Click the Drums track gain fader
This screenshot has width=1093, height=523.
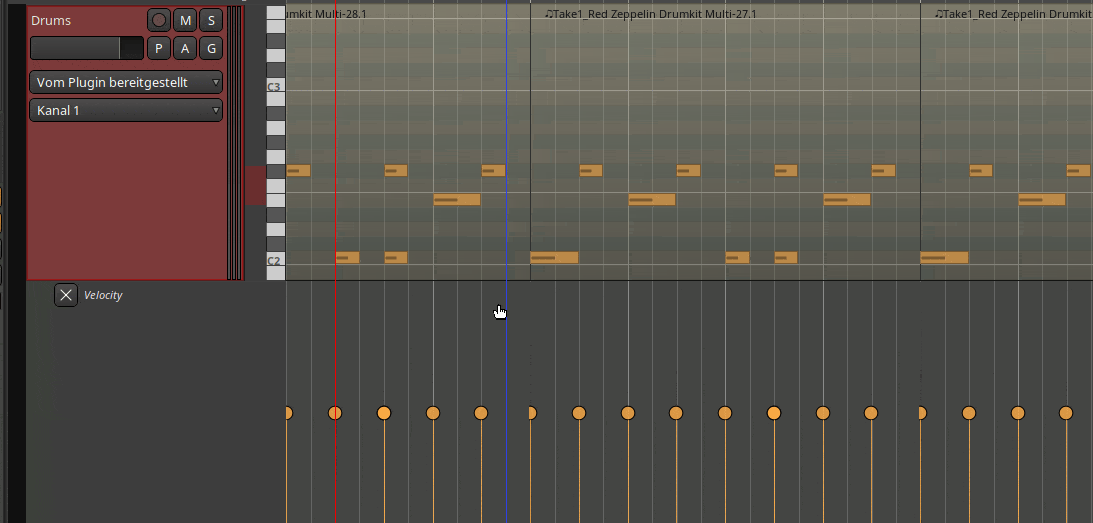coord(87,48)
